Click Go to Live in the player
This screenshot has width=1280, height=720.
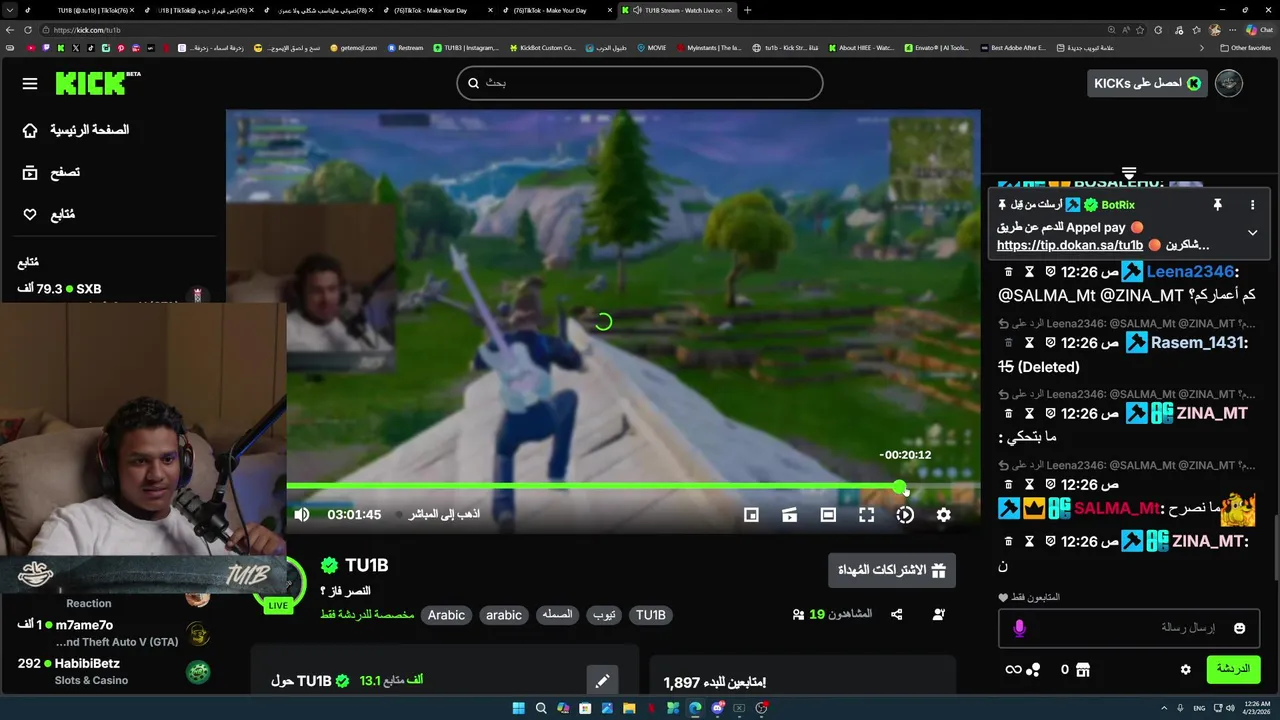pos(438,514)
